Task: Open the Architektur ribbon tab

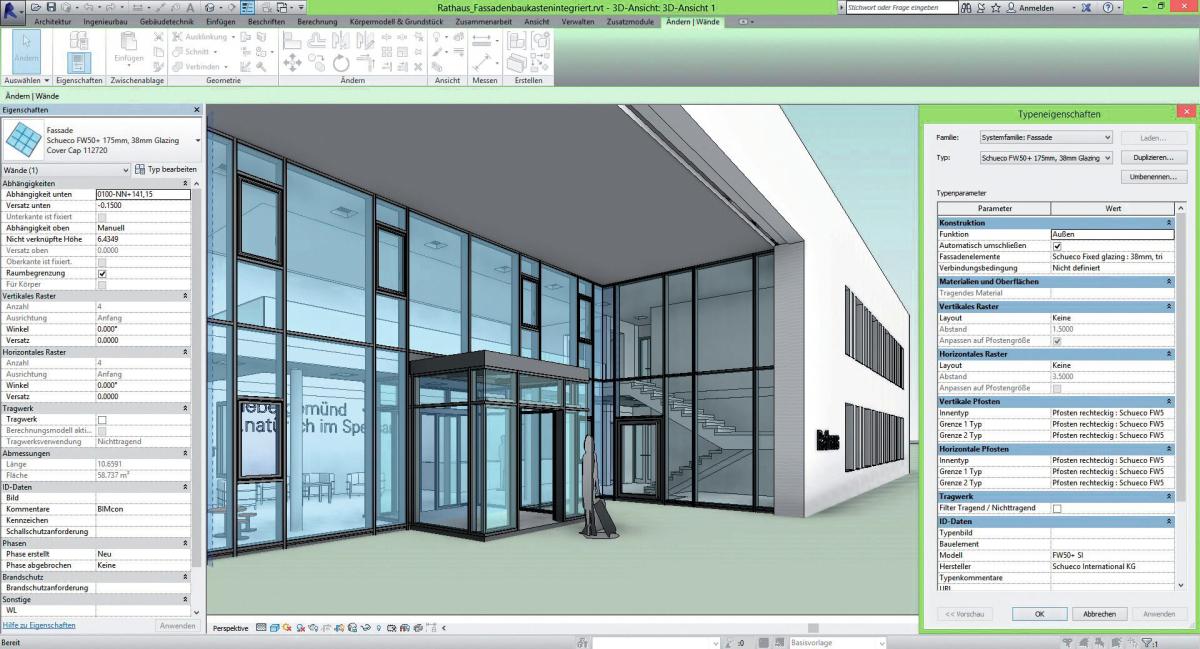Action: (53, 21)
